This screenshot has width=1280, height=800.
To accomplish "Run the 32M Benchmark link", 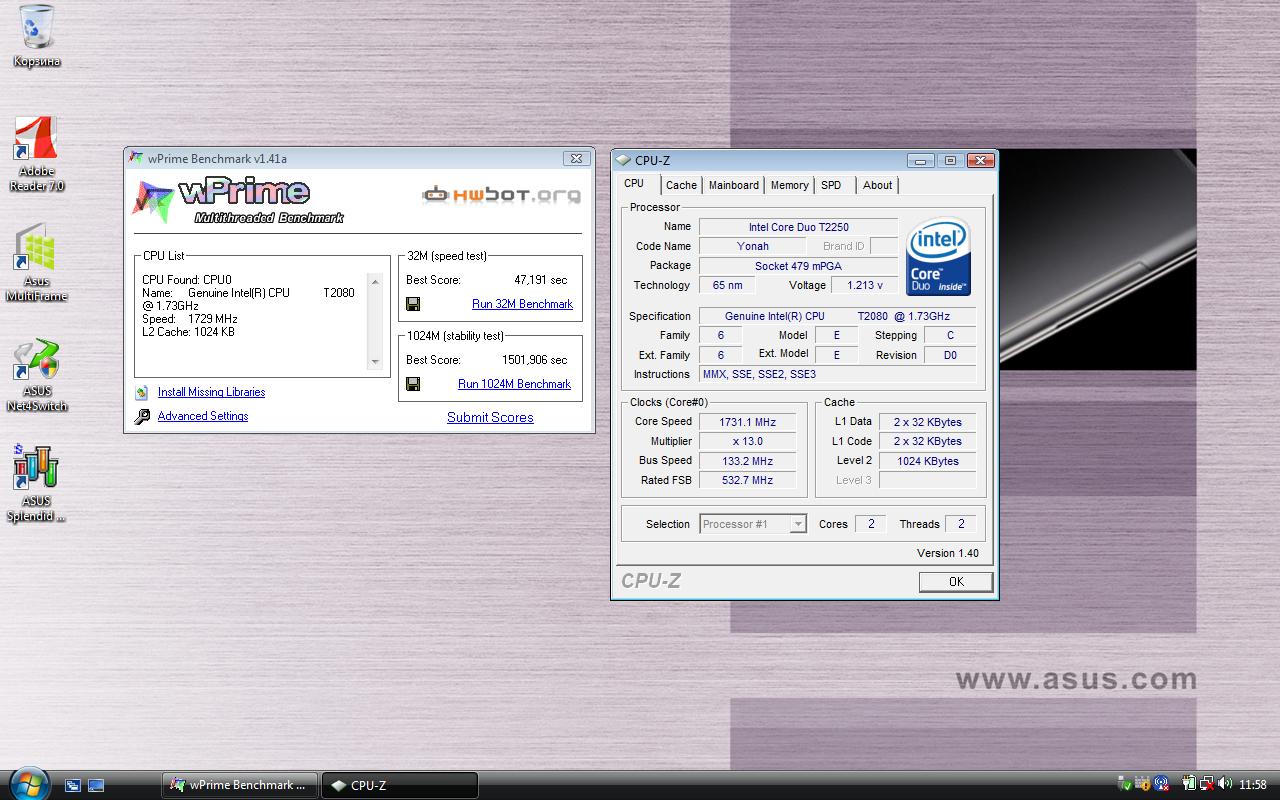I will coord(522,304).
